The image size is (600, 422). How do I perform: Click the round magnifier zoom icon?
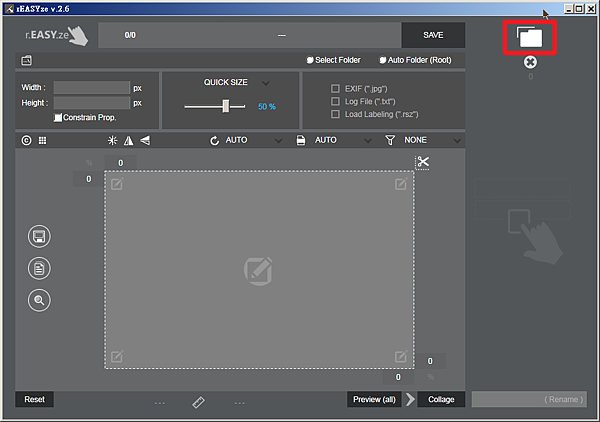pos(39,300)
